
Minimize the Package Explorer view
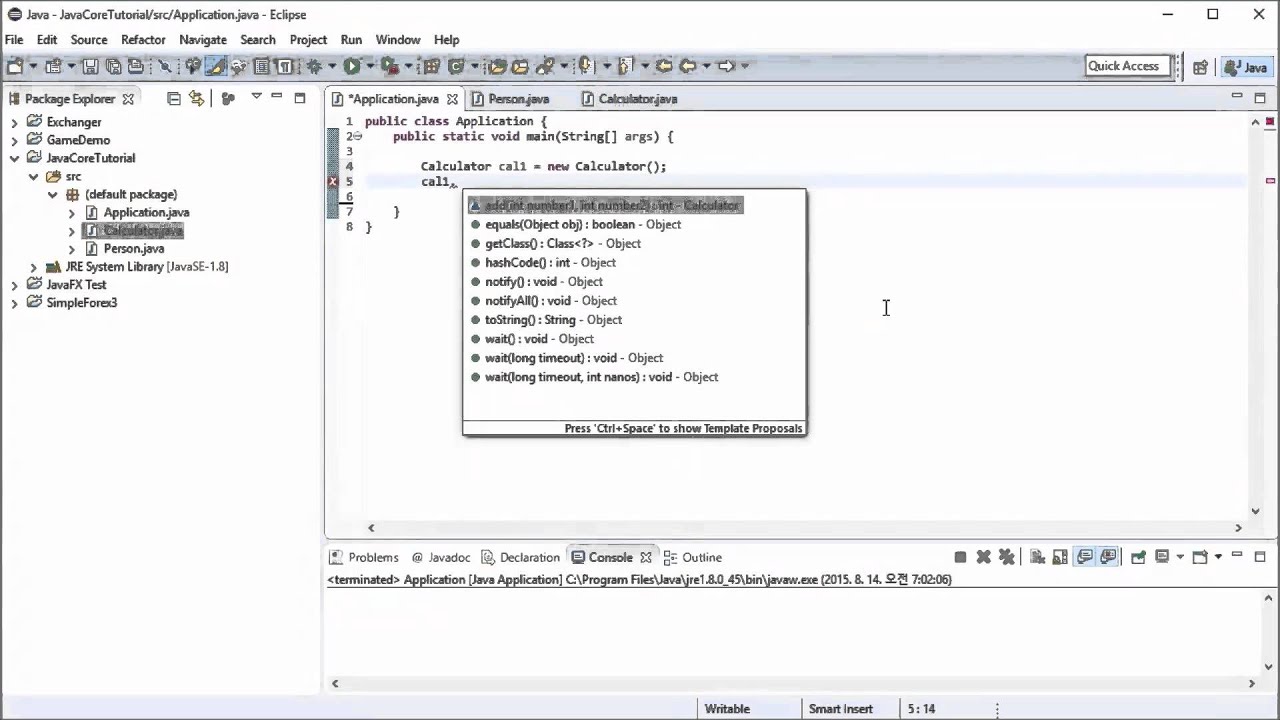click(276, 97)
